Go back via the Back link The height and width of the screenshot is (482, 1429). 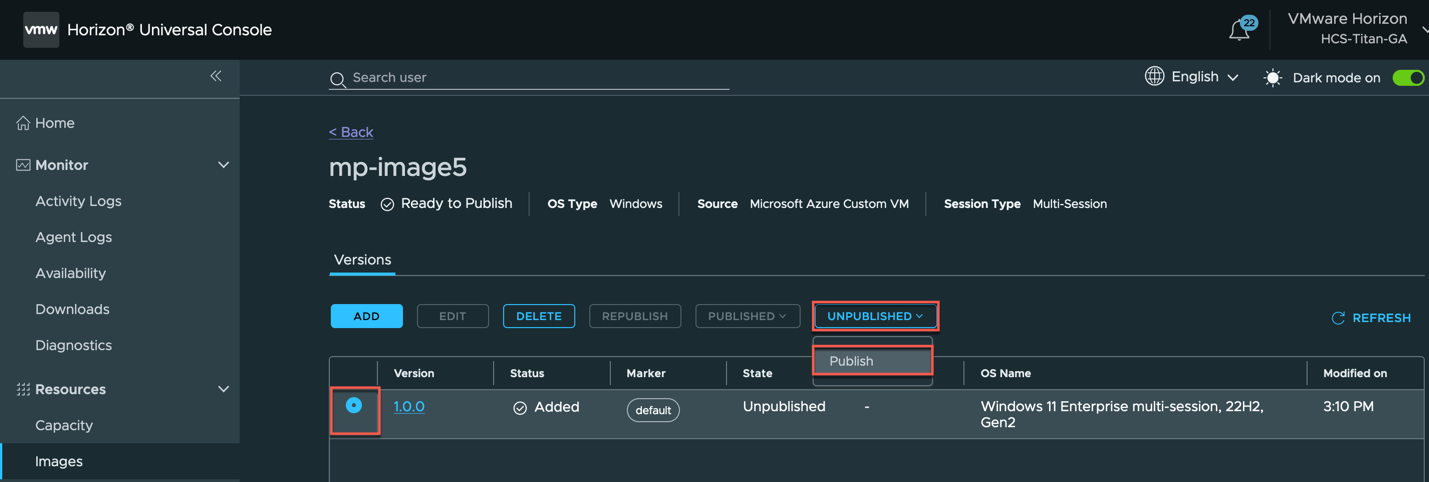(351, 132)
